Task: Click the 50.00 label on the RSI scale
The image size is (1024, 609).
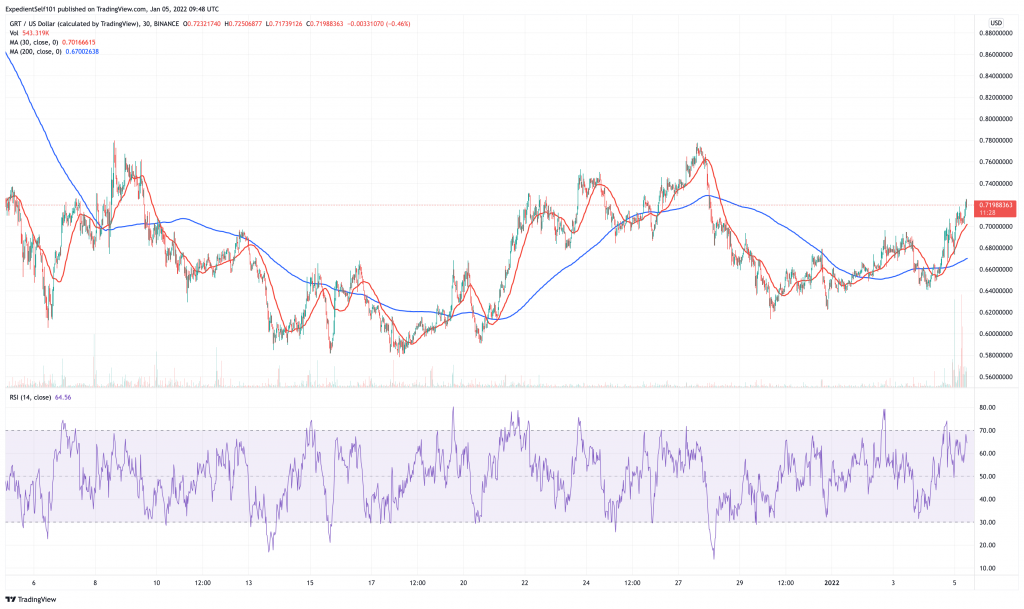Action: [987, 476]
